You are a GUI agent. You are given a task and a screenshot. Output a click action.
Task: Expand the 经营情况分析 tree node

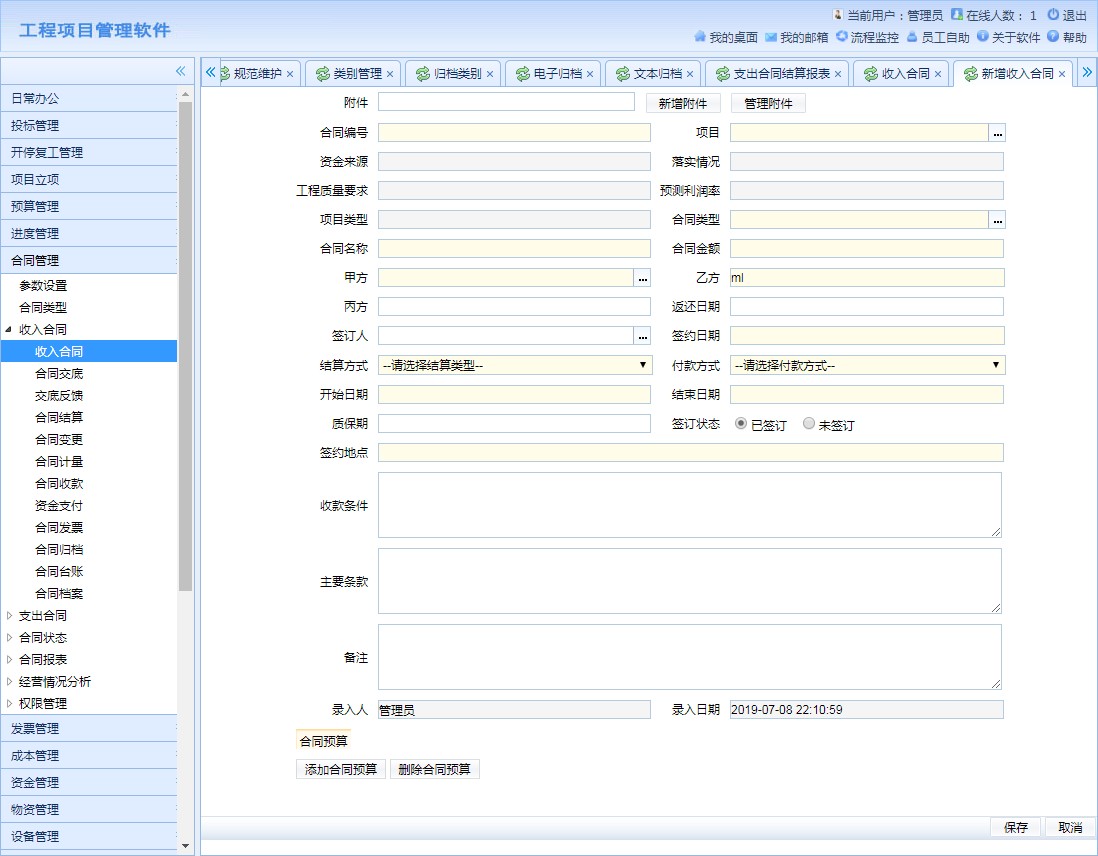coord(8,682)
